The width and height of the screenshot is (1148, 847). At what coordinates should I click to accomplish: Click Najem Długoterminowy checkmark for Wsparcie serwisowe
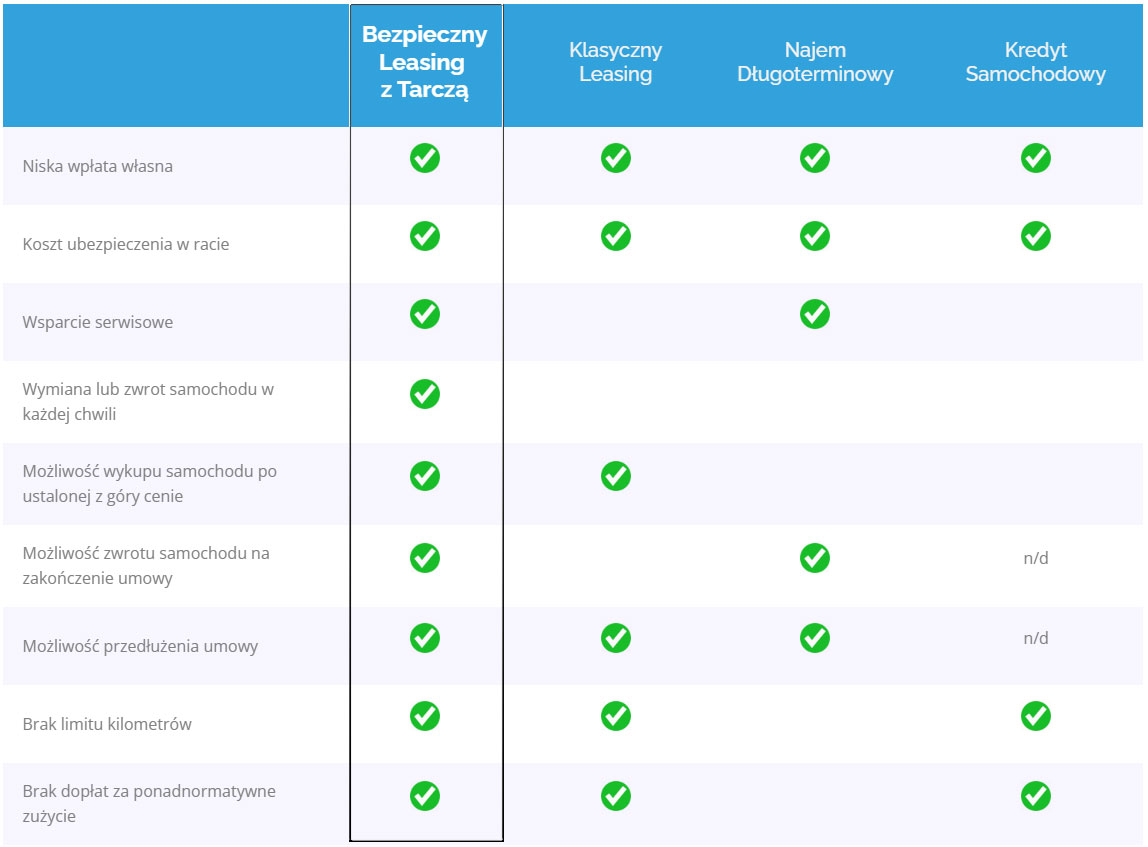[815, 314]
